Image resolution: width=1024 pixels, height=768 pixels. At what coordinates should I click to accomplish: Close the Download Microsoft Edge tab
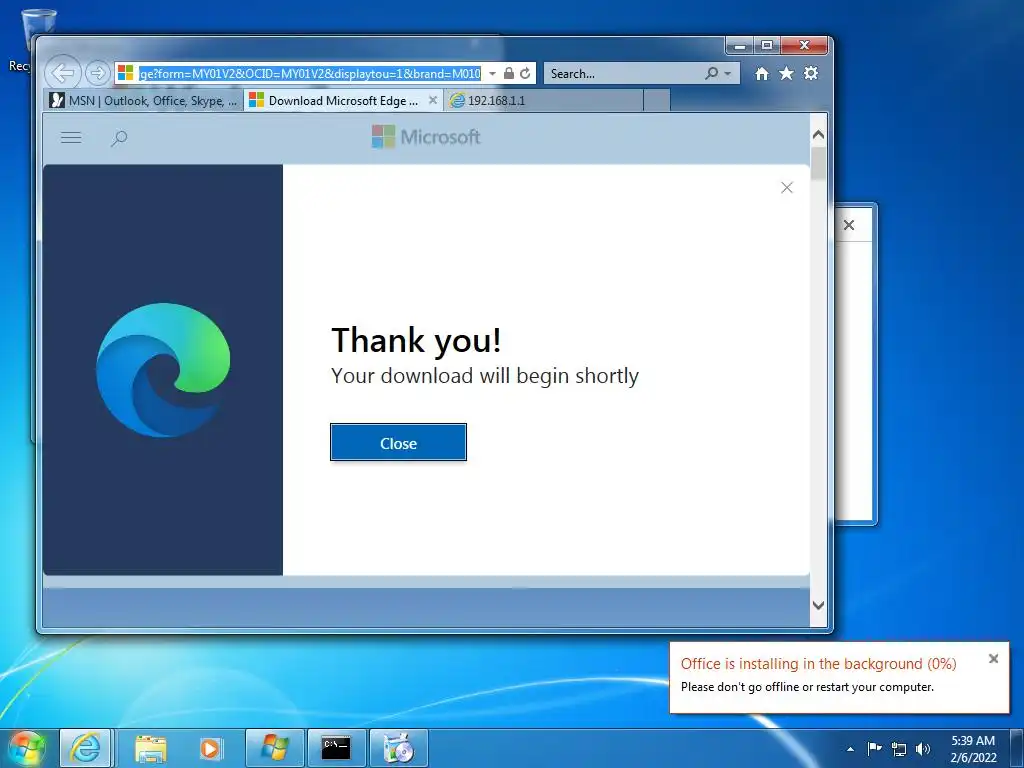[x=432, y=101]
